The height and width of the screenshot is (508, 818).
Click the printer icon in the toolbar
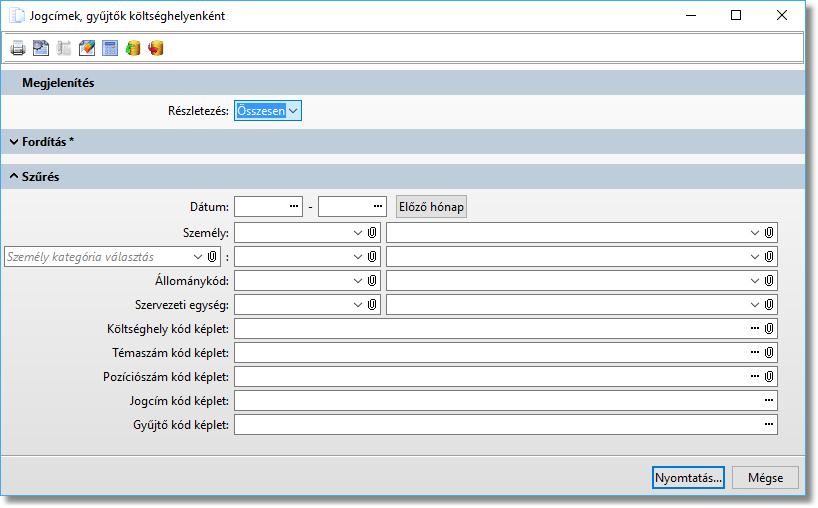[x=18, y=49]
